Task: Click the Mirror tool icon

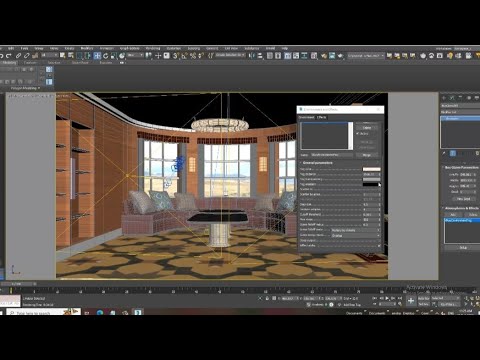Action: click(252, 56)
